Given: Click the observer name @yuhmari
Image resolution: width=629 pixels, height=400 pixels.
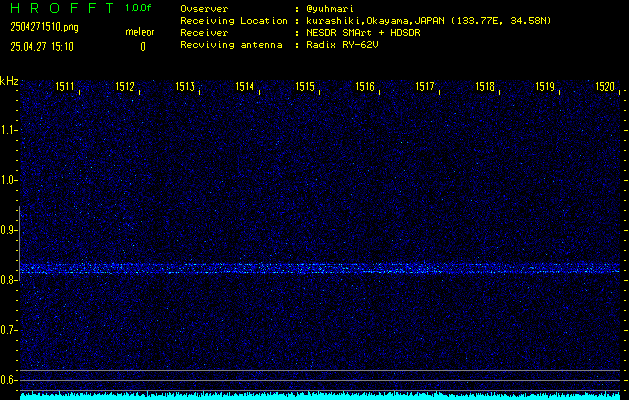Looking at the screenshot, I should [330, 9].
